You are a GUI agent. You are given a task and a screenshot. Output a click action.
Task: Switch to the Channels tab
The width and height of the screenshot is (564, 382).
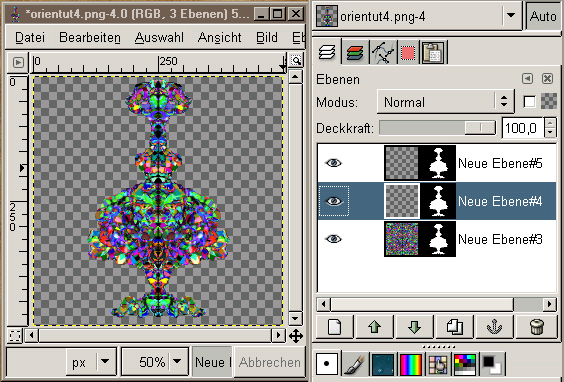[355, 53]
